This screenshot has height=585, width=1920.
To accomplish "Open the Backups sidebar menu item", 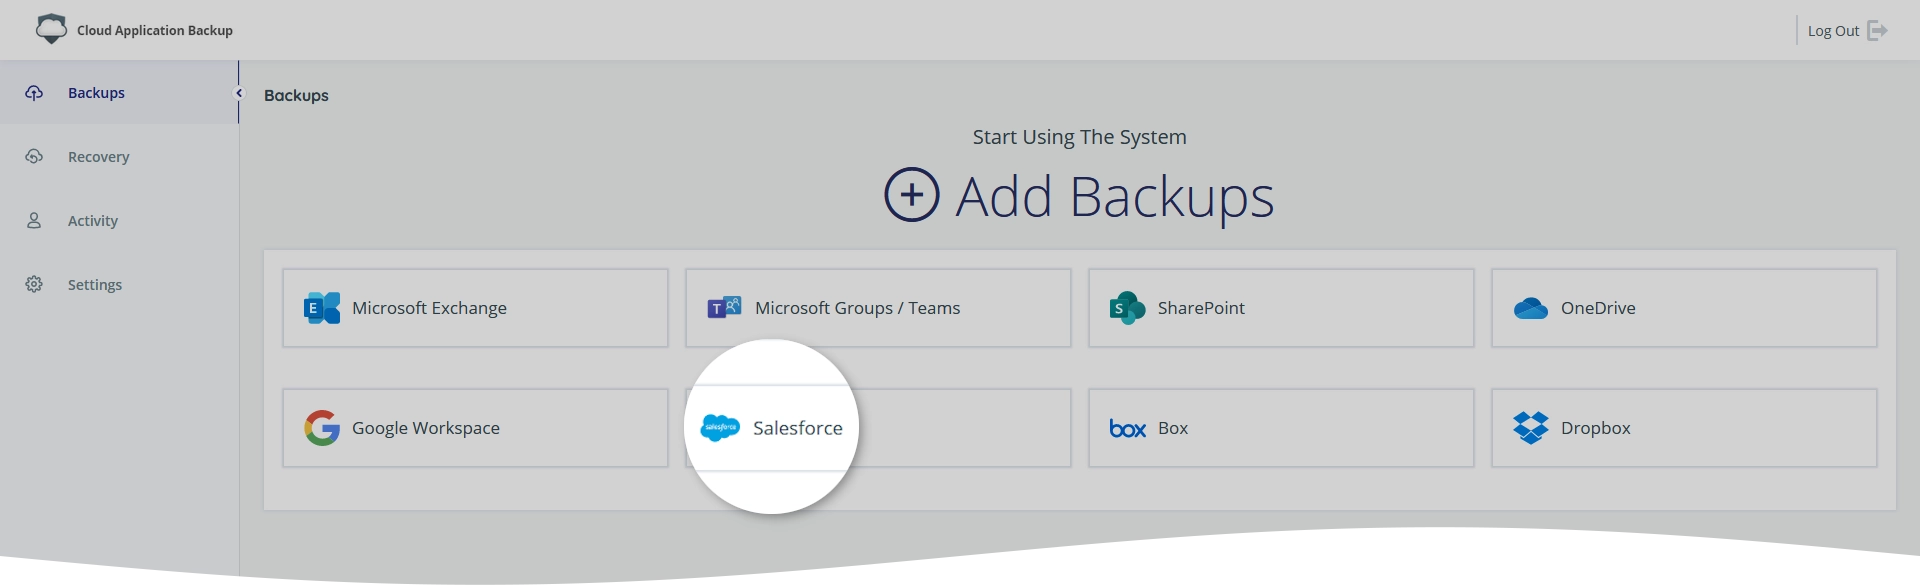I will click(119, 92).
